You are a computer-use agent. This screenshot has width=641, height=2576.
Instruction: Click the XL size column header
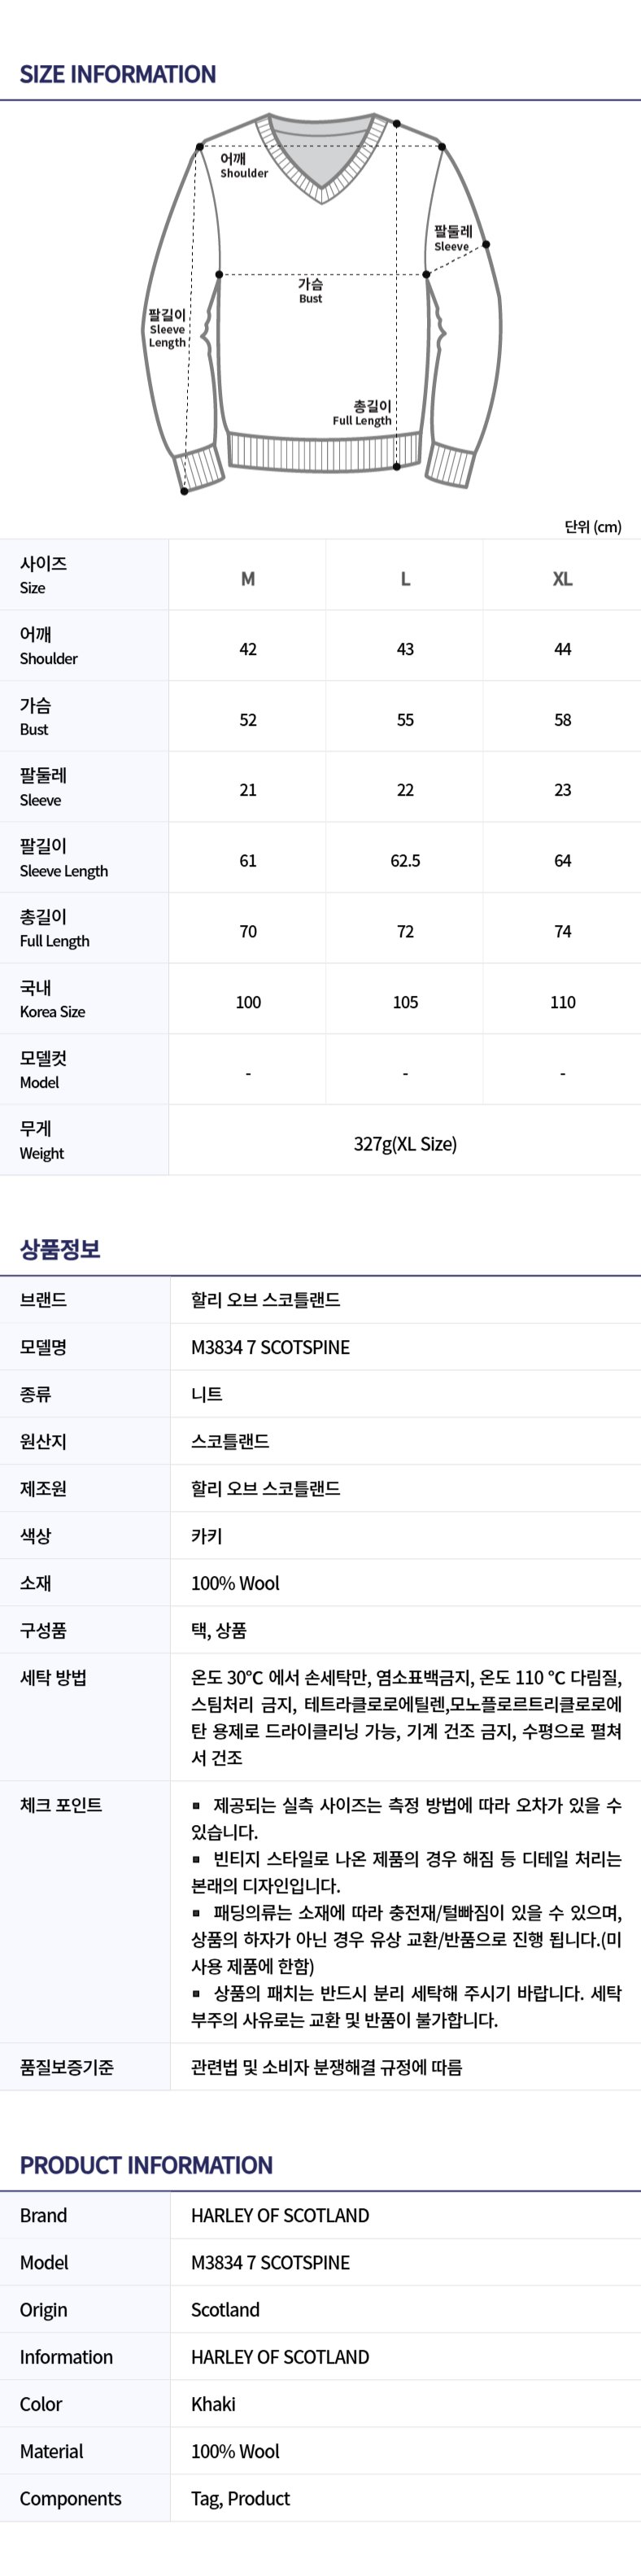click(x=563, y=579)
